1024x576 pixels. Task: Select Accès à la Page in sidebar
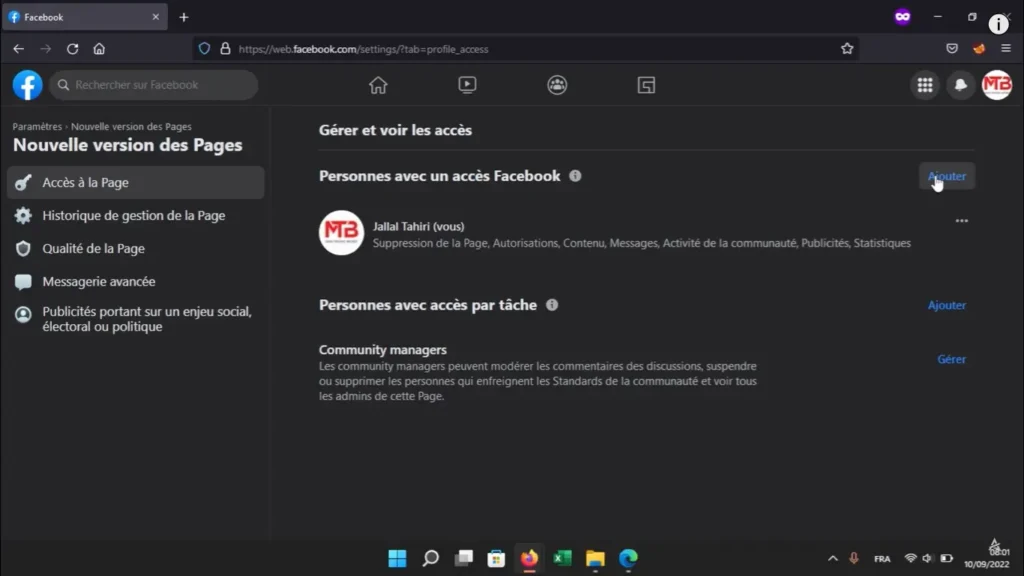[x=136, y=182]
